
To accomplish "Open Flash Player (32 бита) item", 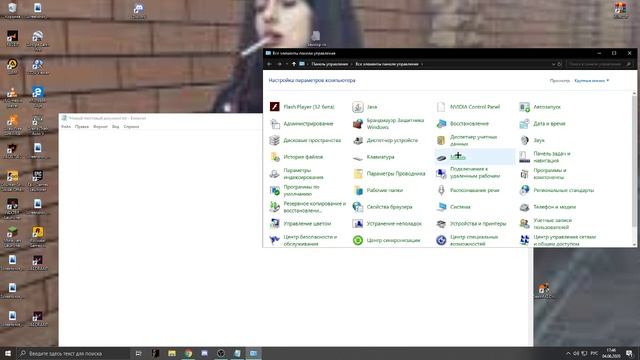I will pyautogui.click(x=302, y=107).
